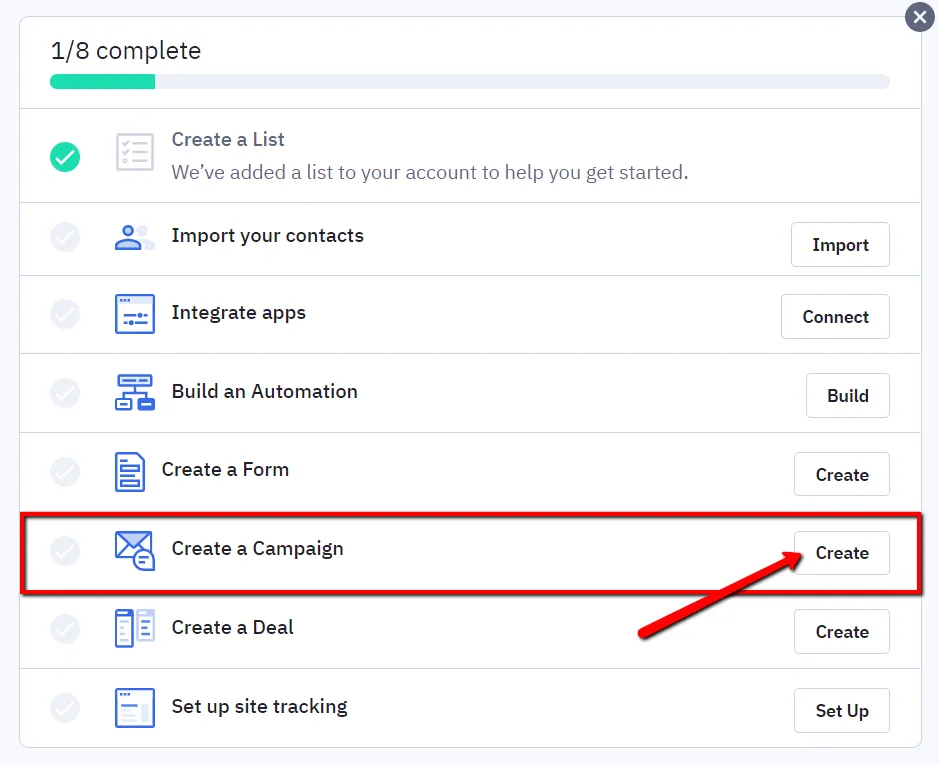
Task: Click the green progress bar
Action: pos(101,81)
